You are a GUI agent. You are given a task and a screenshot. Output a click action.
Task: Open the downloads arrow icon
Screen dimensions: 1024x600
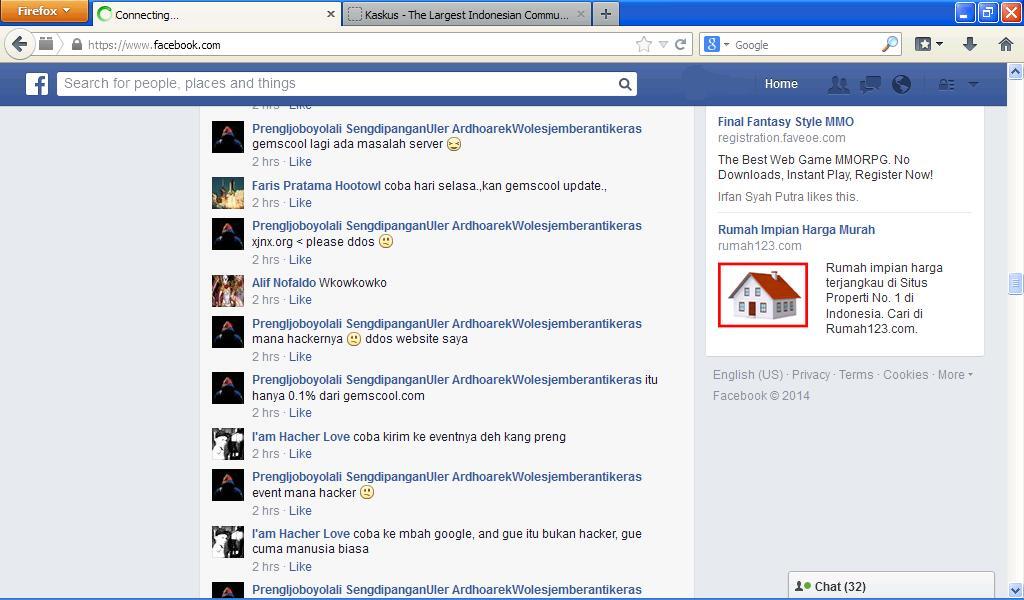pos(970,44)
